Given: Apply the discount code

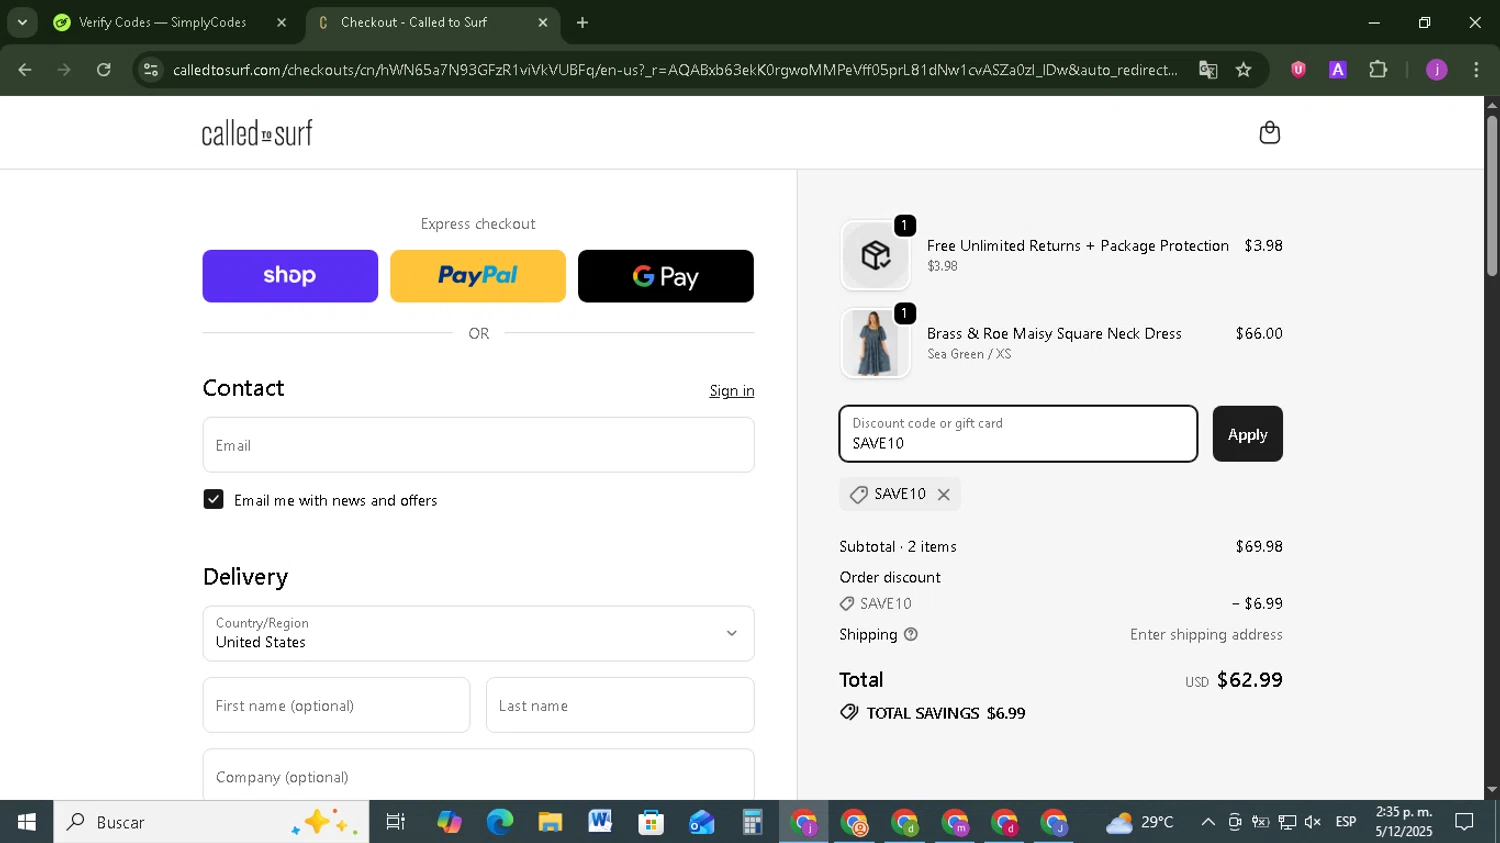Looking at the screenshot, I should pyautogui.click(x=1247, y=434).
